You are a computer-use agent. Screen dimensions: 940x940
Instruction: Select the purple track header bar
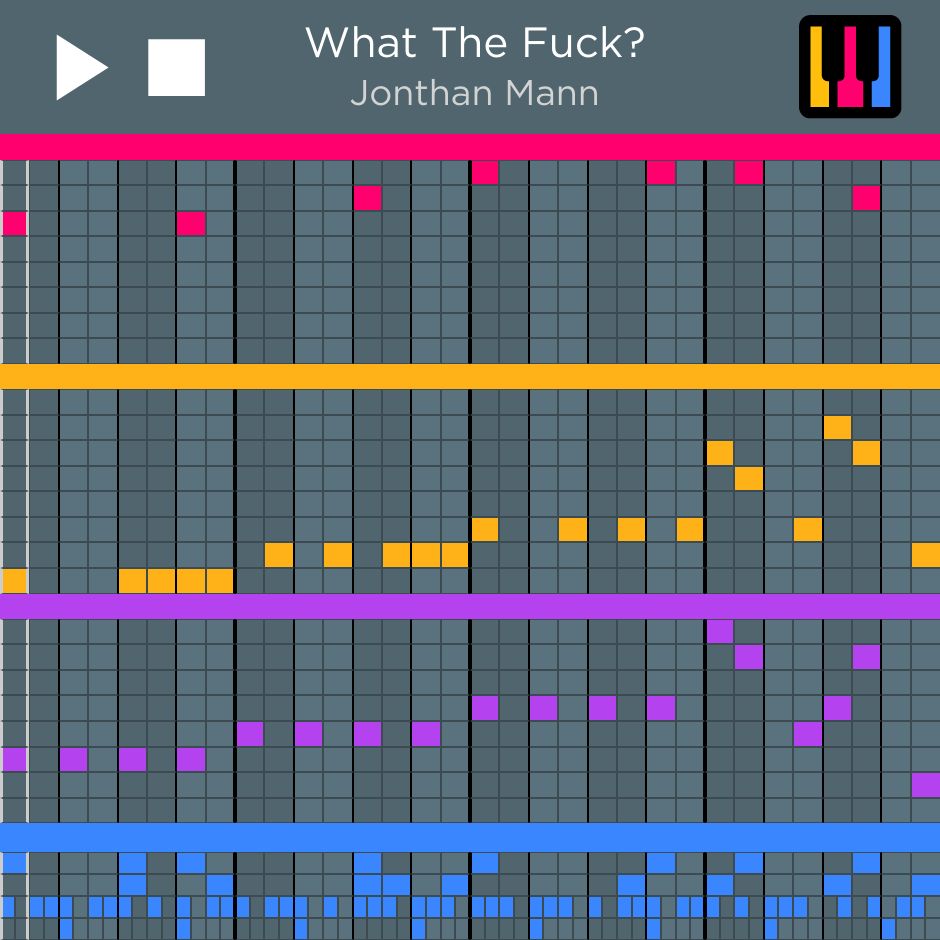coord(470,606)
